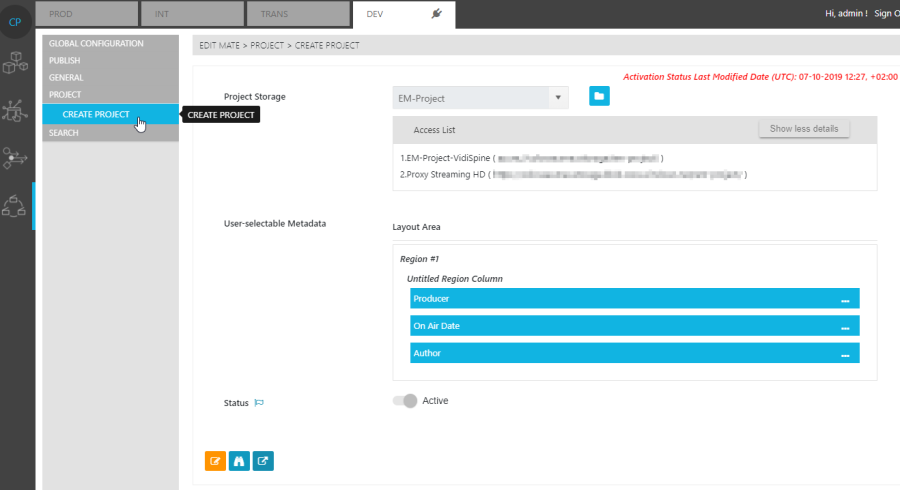Open the cubes module icon in sidebar
The image size is (900, 490).
click(15, 62)
